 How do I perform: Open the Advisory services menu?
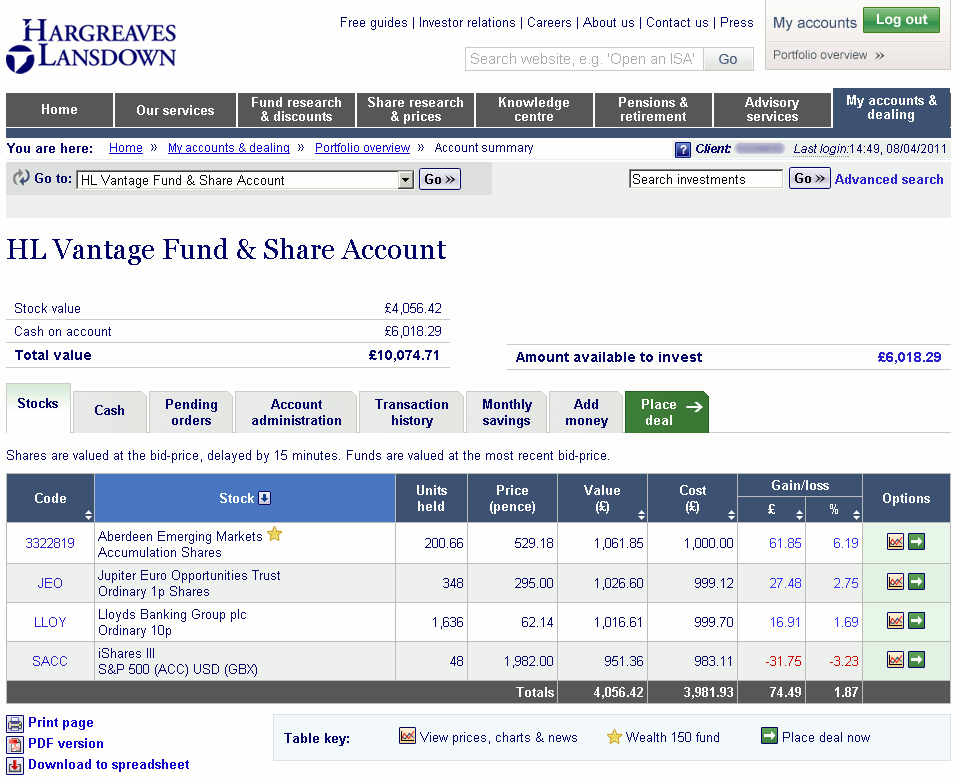772,110
